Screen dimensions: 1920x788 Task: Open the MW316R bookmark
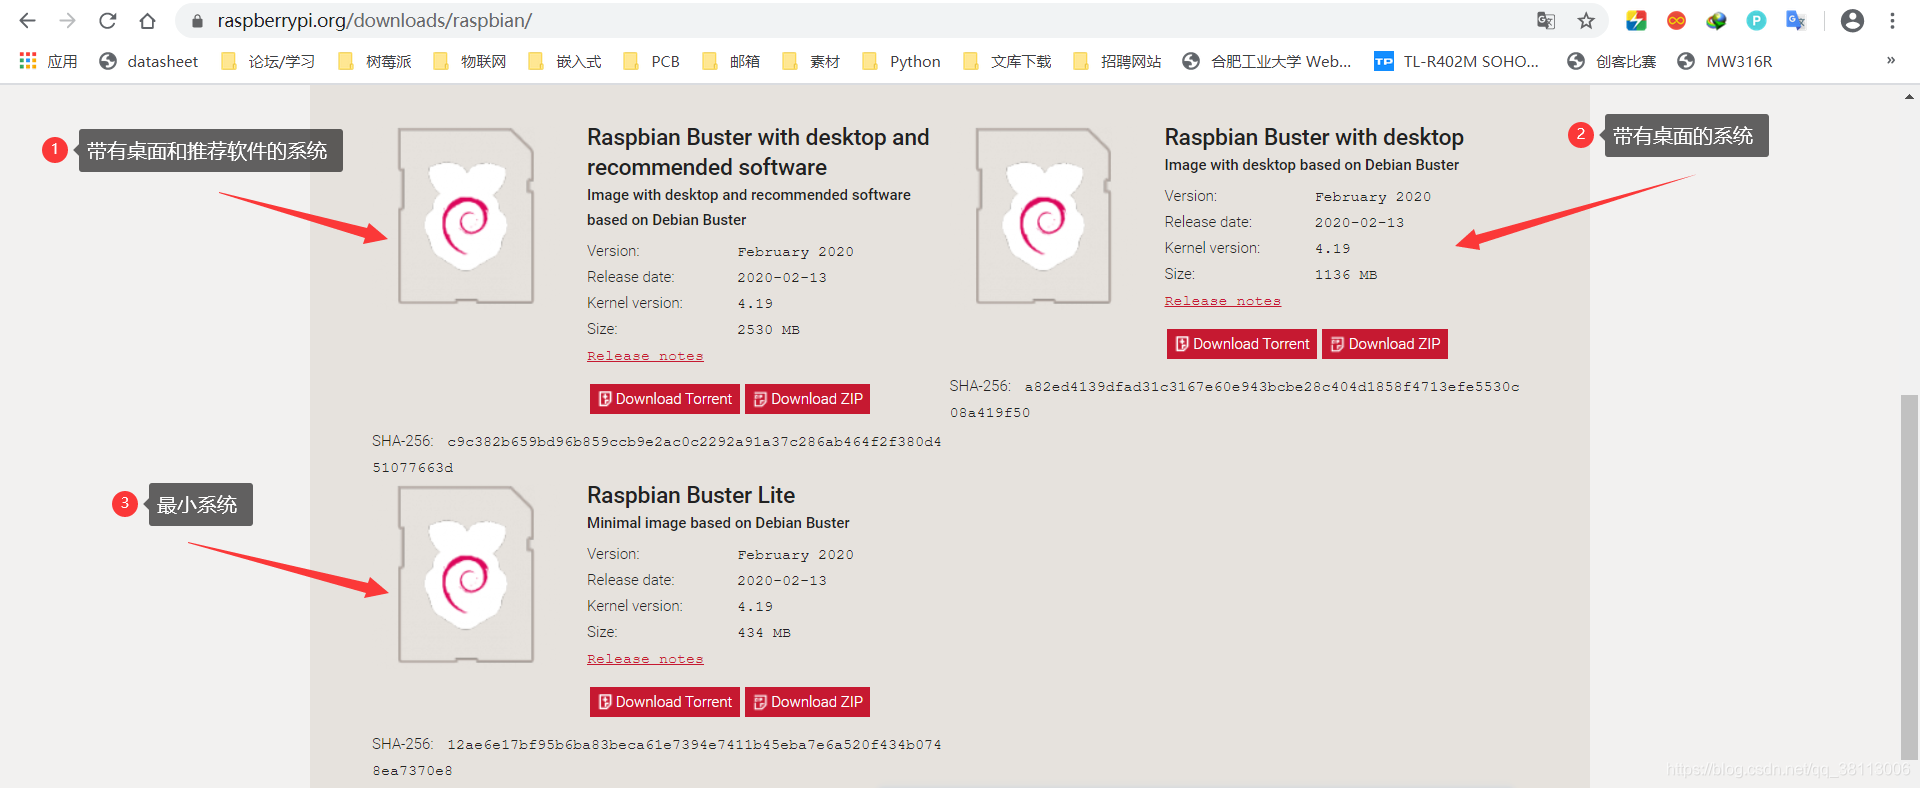pyautogui.click(x=1725, y=61)
